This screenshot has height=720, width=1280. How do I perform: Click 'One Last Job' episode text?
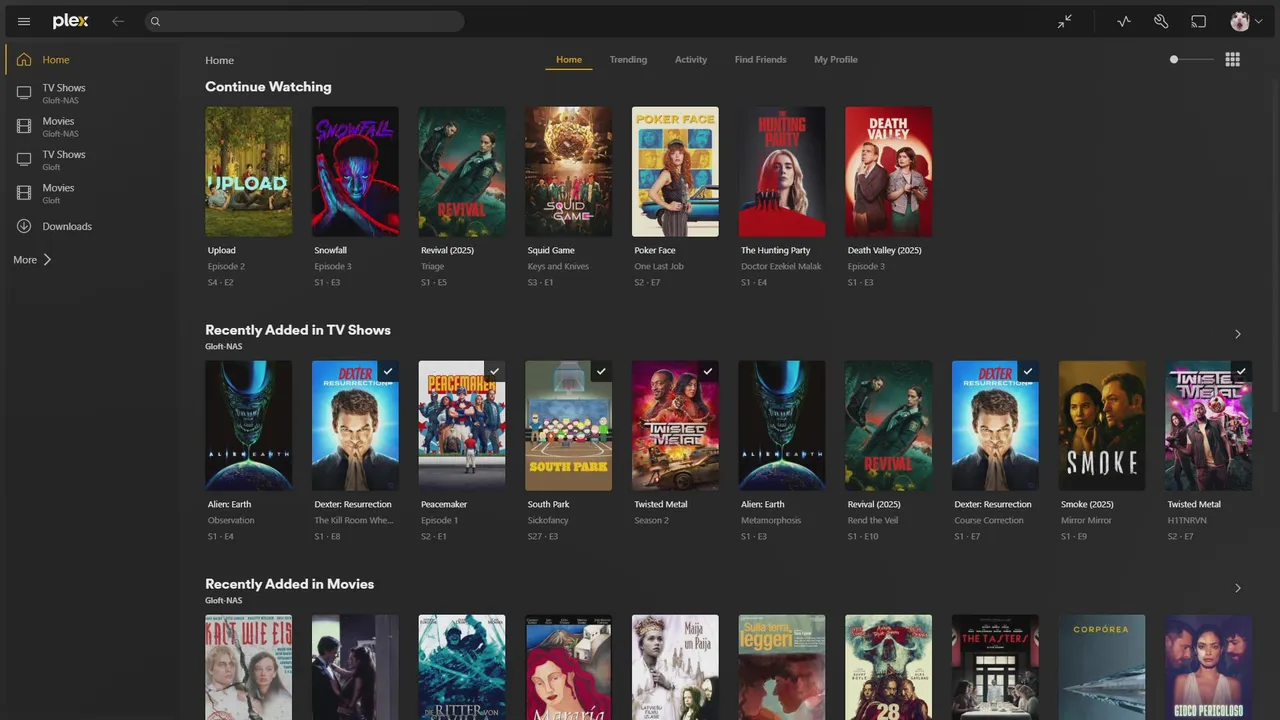click(x=660, y=267)
